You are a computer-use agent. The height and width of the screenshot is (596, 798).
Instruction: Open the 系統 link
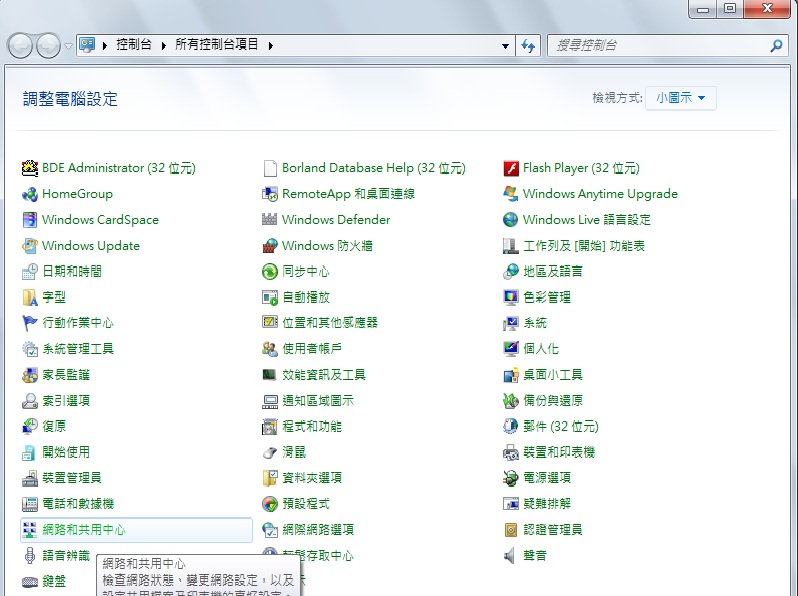pyautogui.click(x=535, y=323)
